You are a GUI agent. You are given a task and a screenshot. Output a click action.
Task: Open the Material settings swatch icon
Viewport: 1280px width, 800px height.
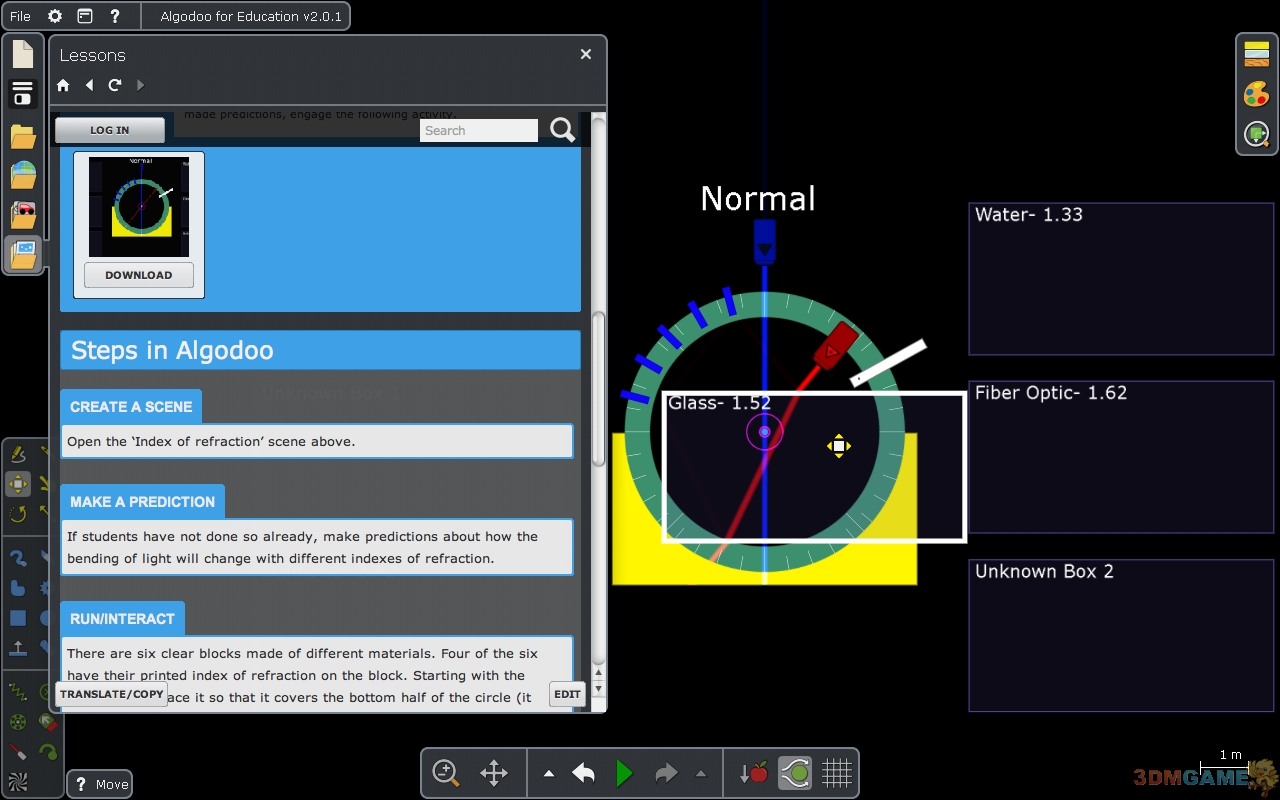[1256, 54]
